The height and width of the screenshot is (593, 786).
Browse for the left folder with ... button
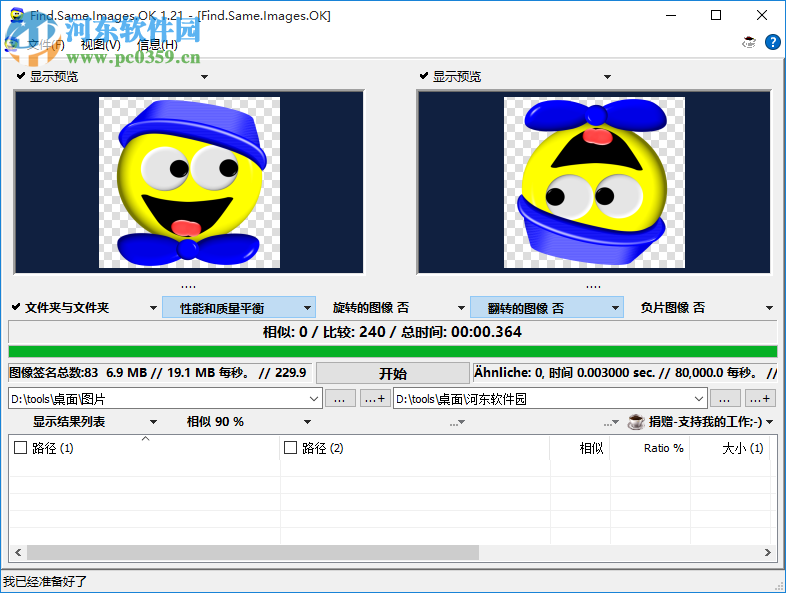coord(340,399)
